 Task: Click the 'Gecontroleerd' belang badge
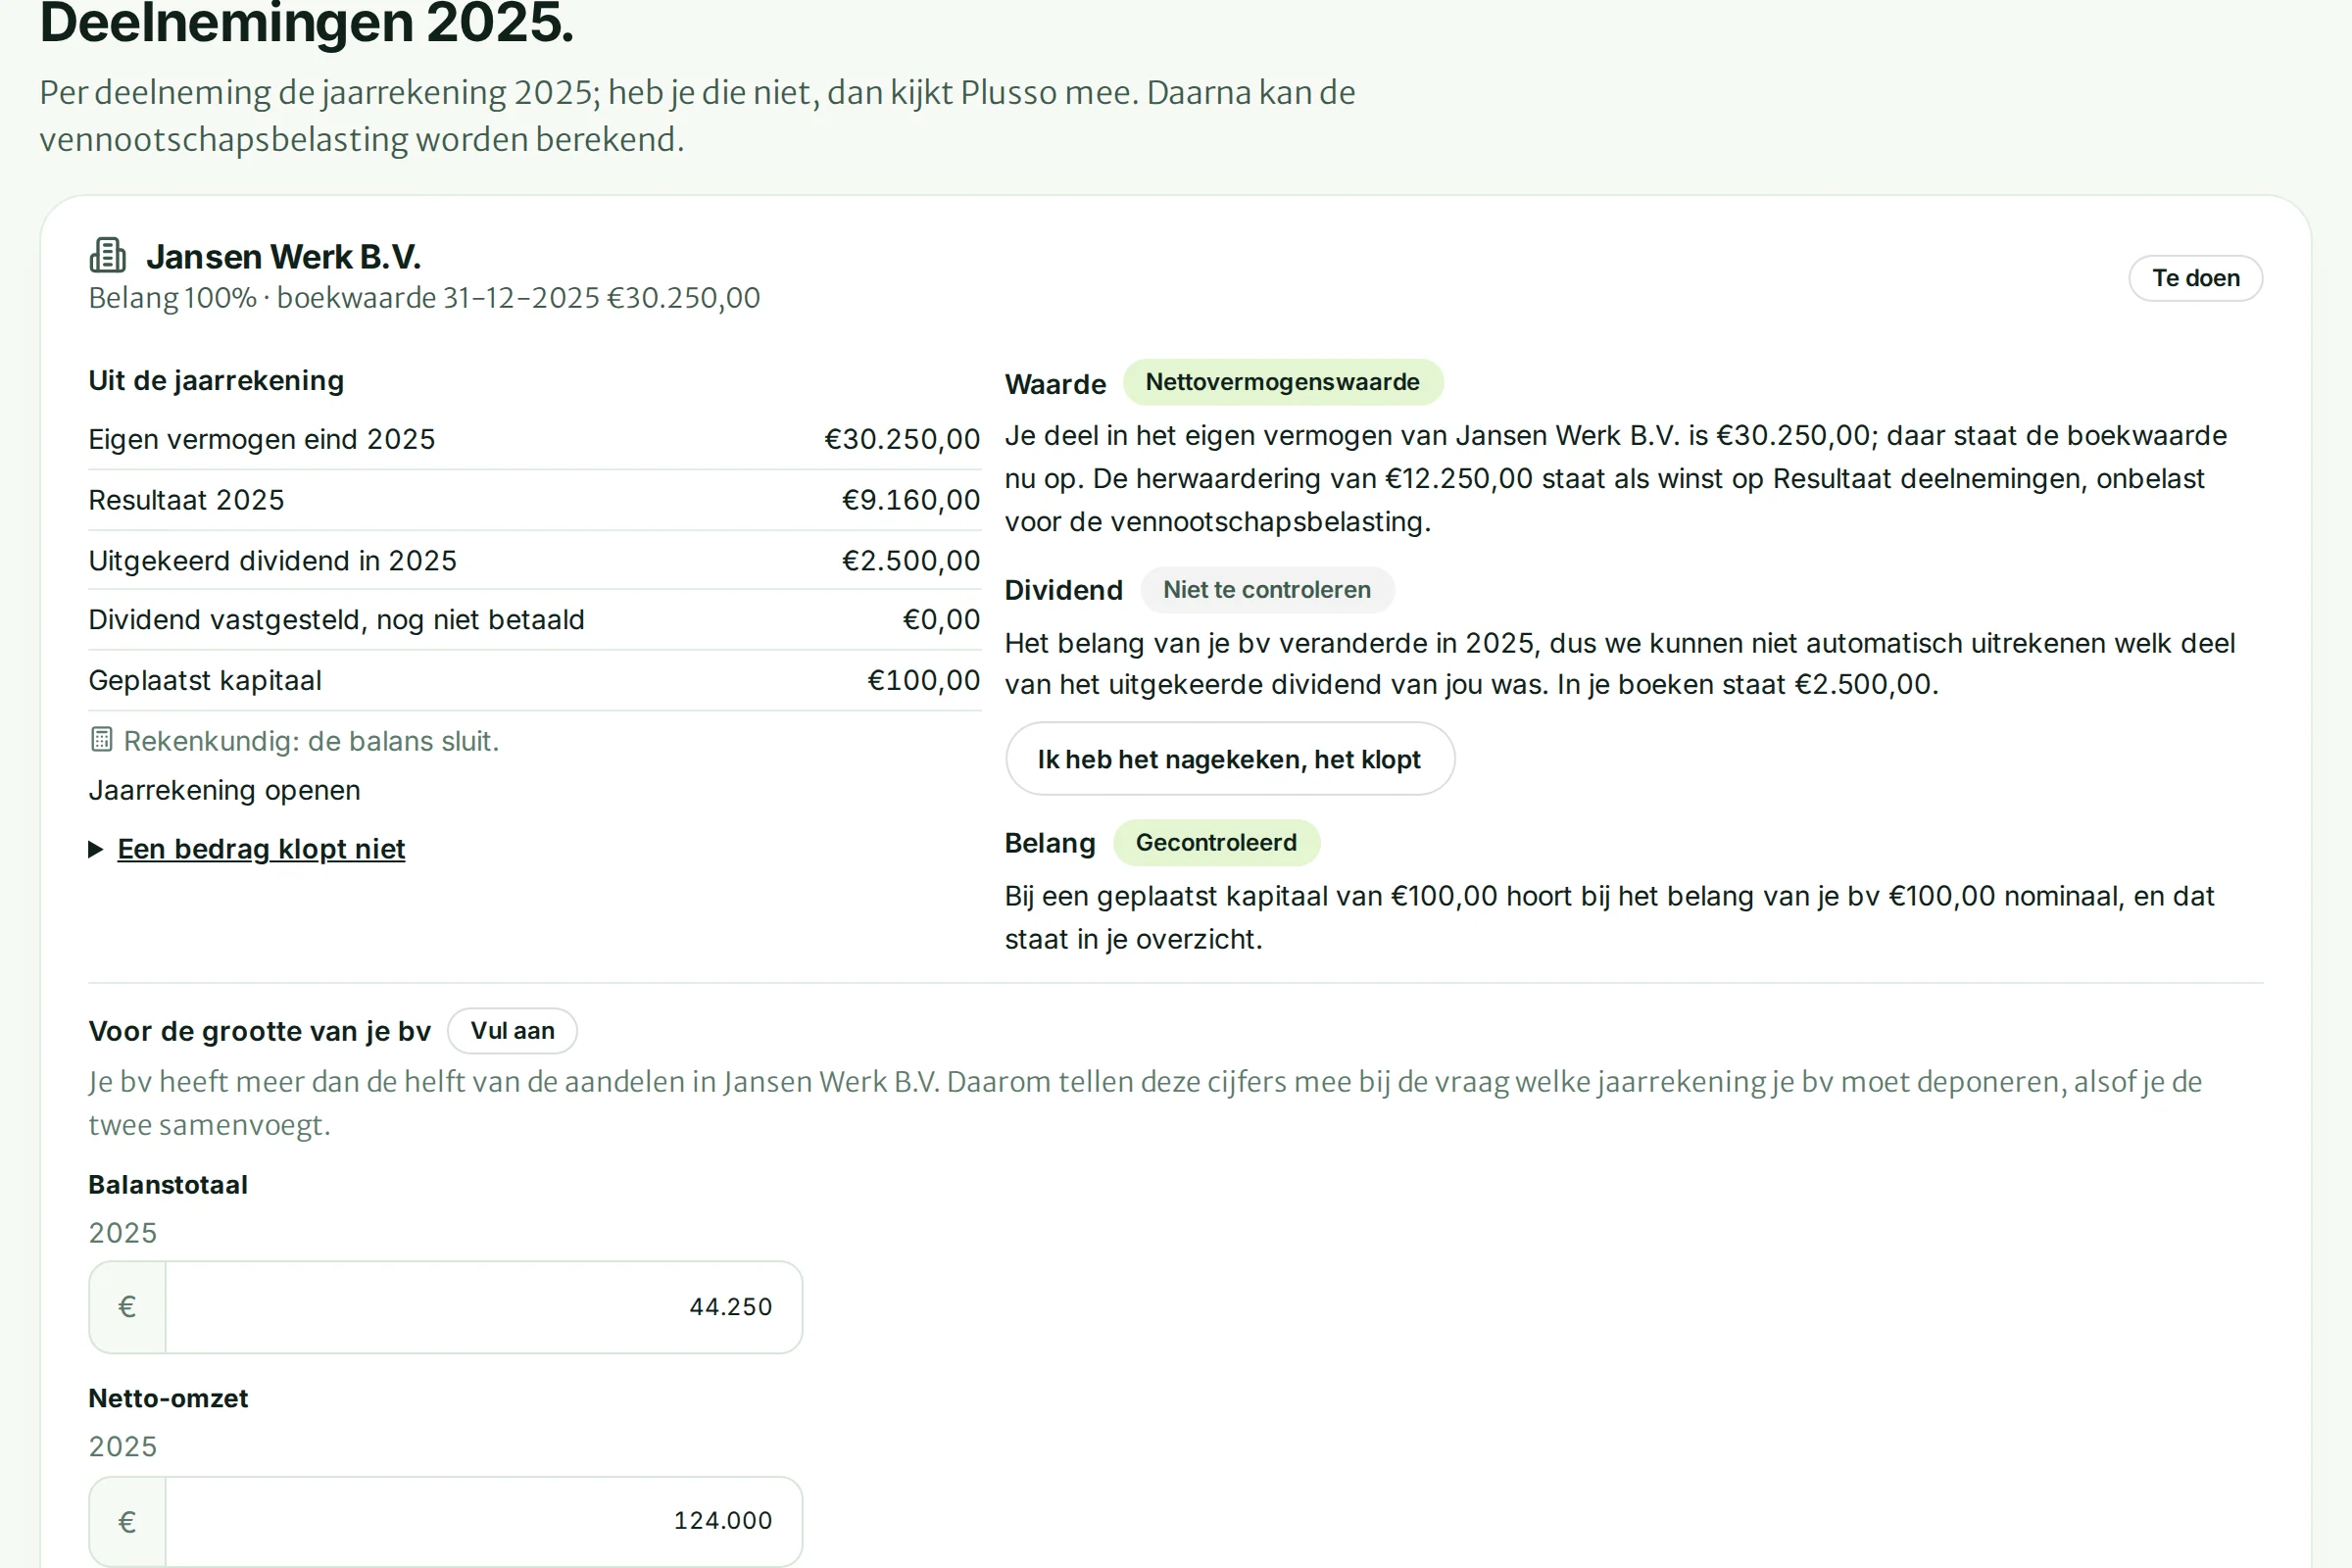(1215, 843)
